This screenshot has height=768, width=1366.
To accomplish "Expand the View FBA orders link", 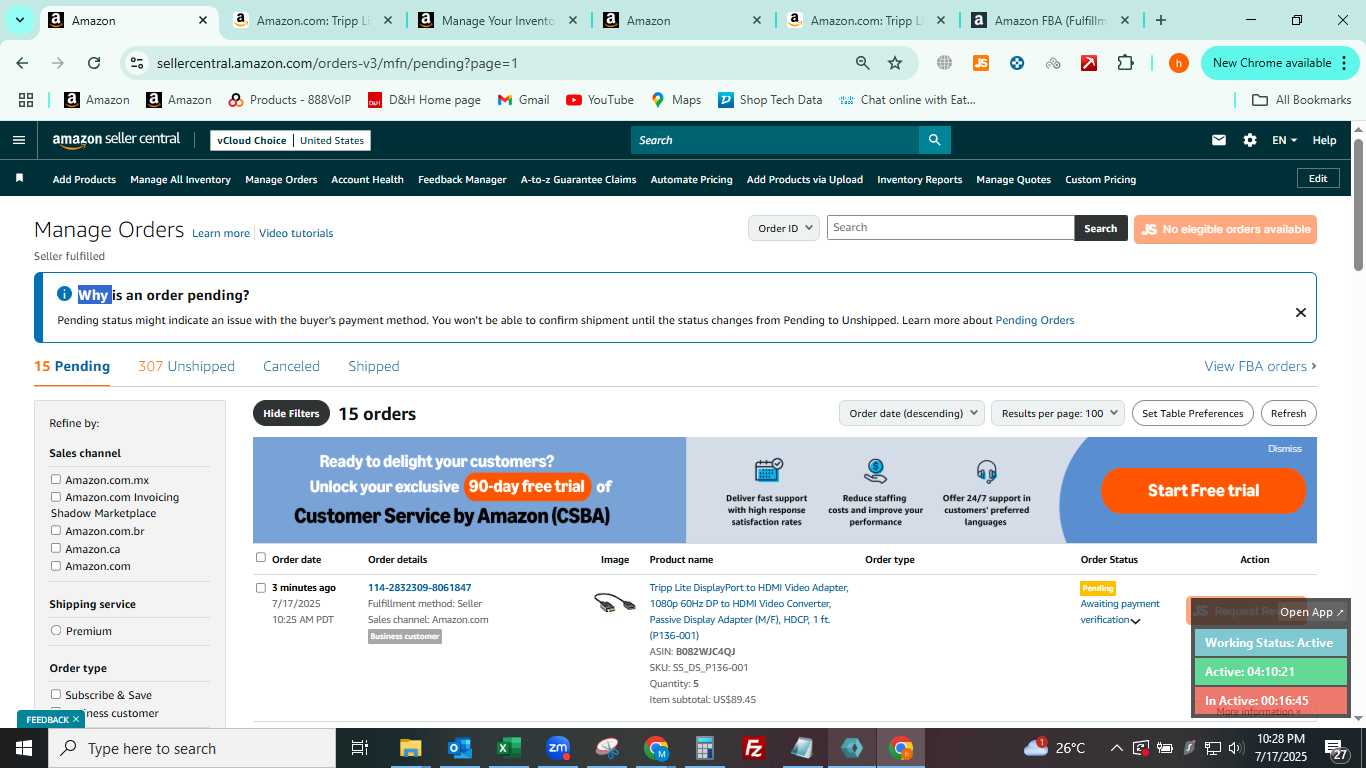I will click(1260, 366).
